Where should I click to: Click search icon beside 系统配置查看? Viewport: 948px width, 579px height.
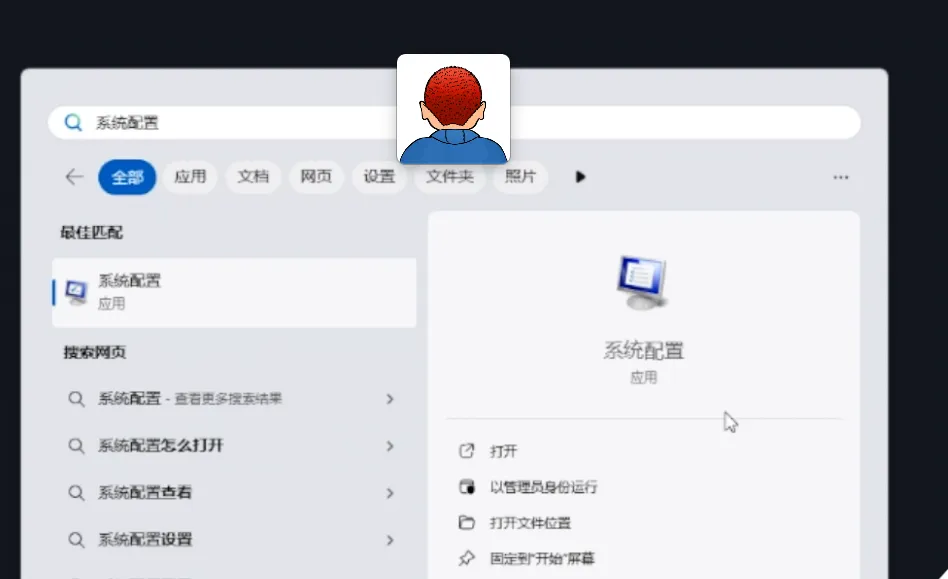pos(76,493)
